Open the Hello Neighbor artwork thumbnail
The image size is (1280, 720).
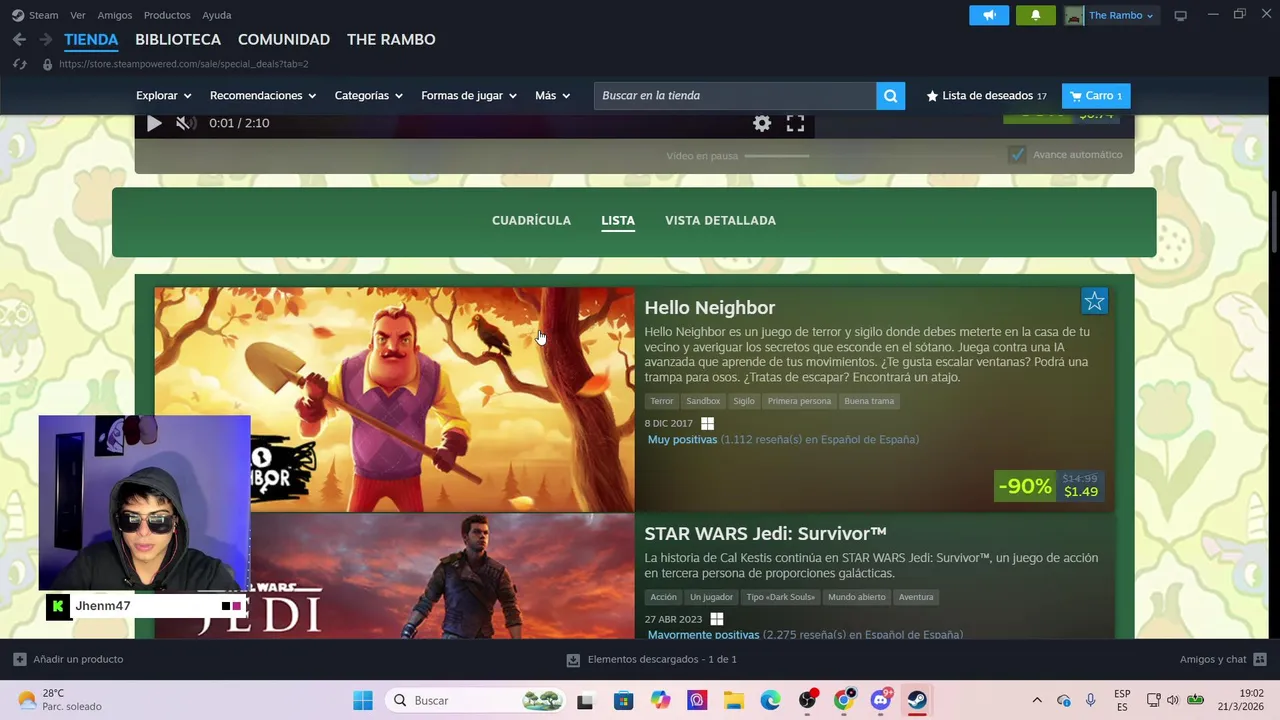[394, 400]
